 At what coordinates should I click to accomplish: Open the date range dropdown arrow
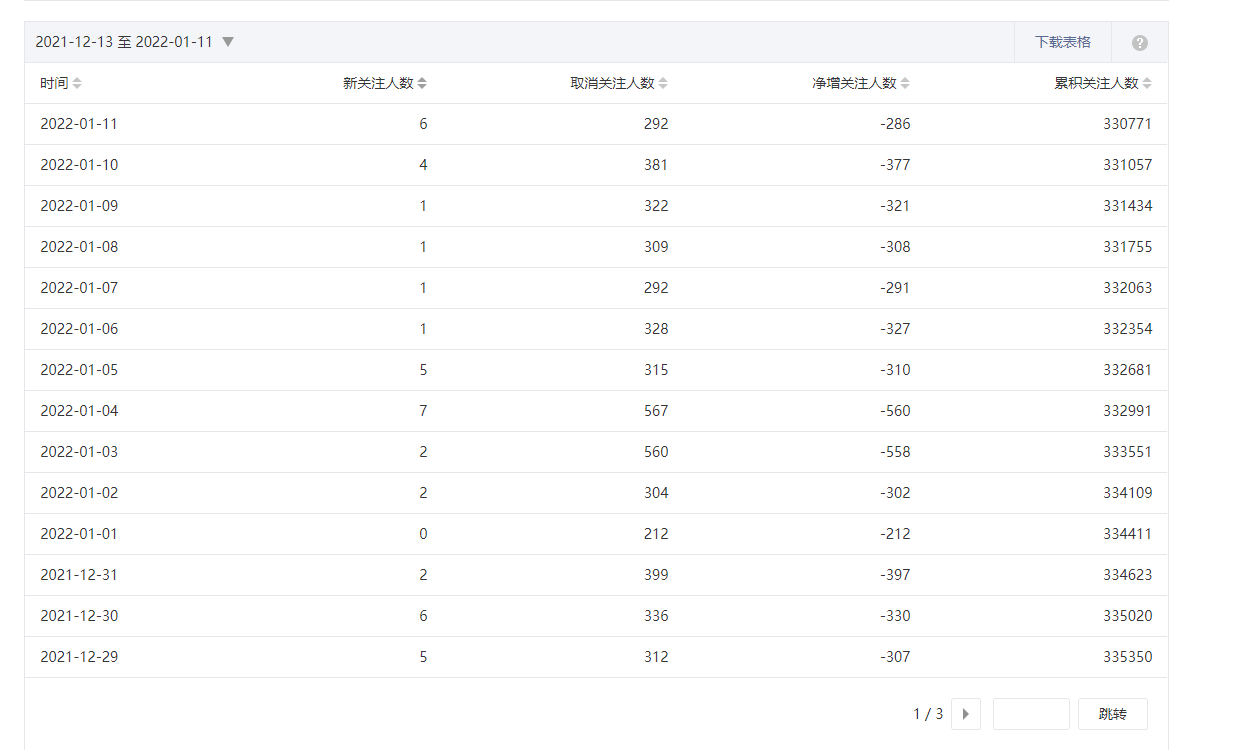coord(228,42)
